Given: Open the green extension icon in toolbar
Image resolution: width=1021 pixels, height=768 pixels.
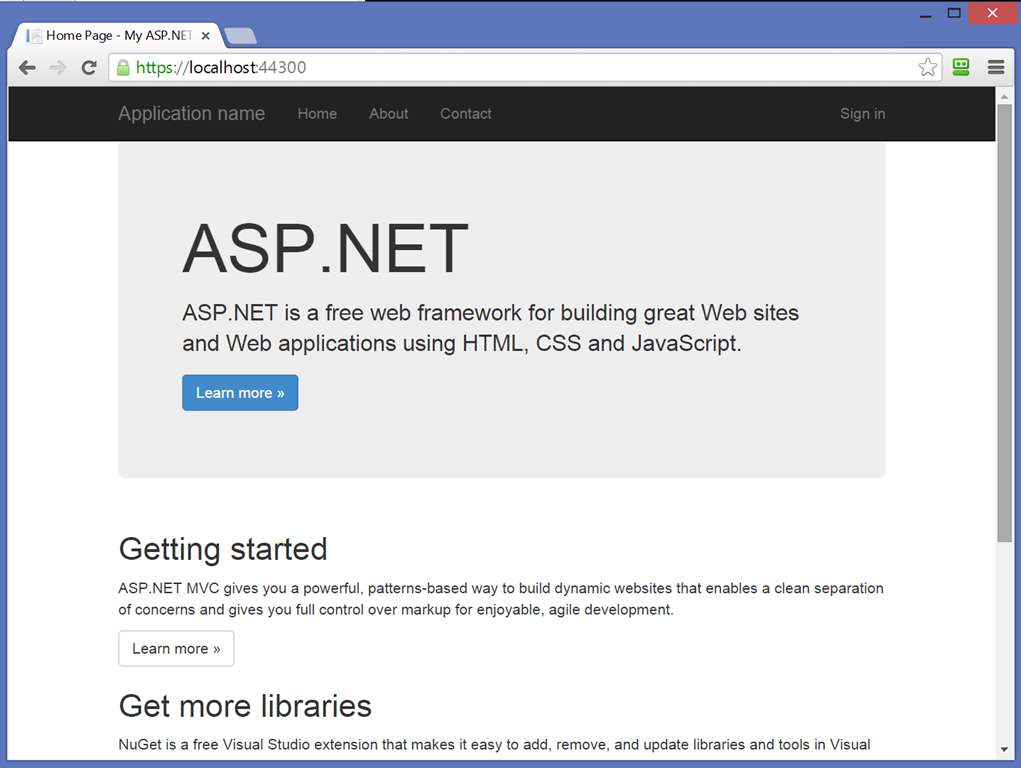Looking at the screenshot, I should (x=961, y=67).
